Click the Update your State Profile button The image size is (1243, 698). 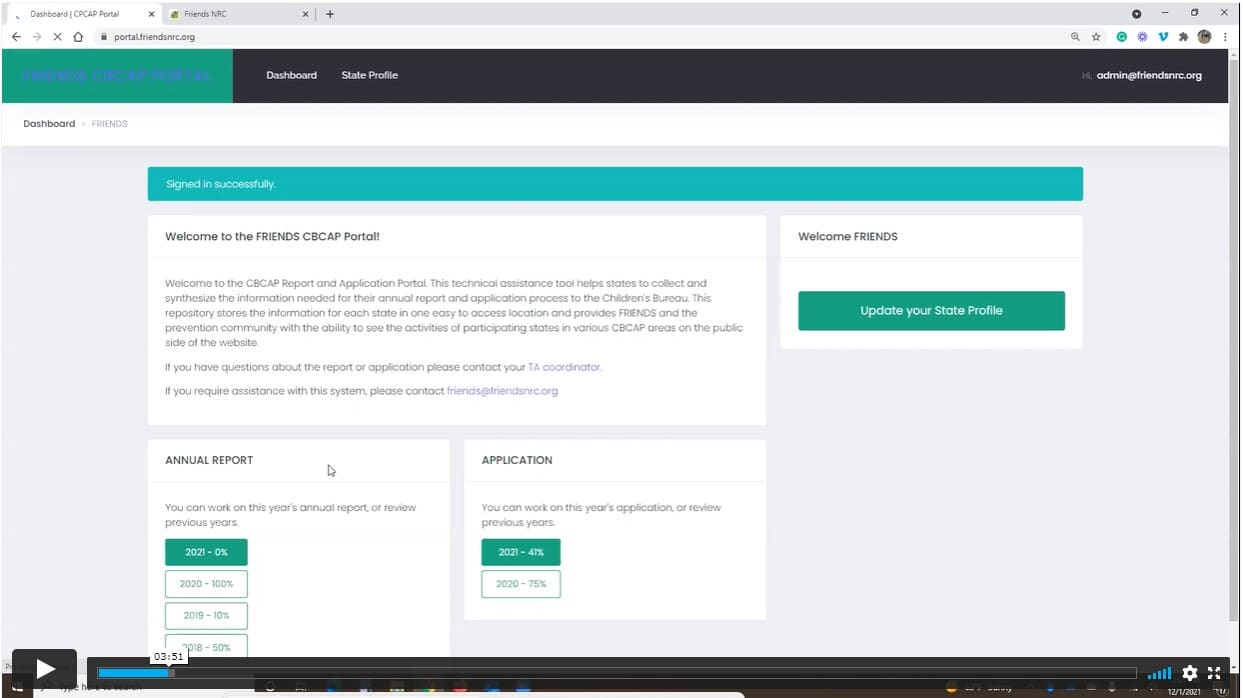[x=931, y=310]
